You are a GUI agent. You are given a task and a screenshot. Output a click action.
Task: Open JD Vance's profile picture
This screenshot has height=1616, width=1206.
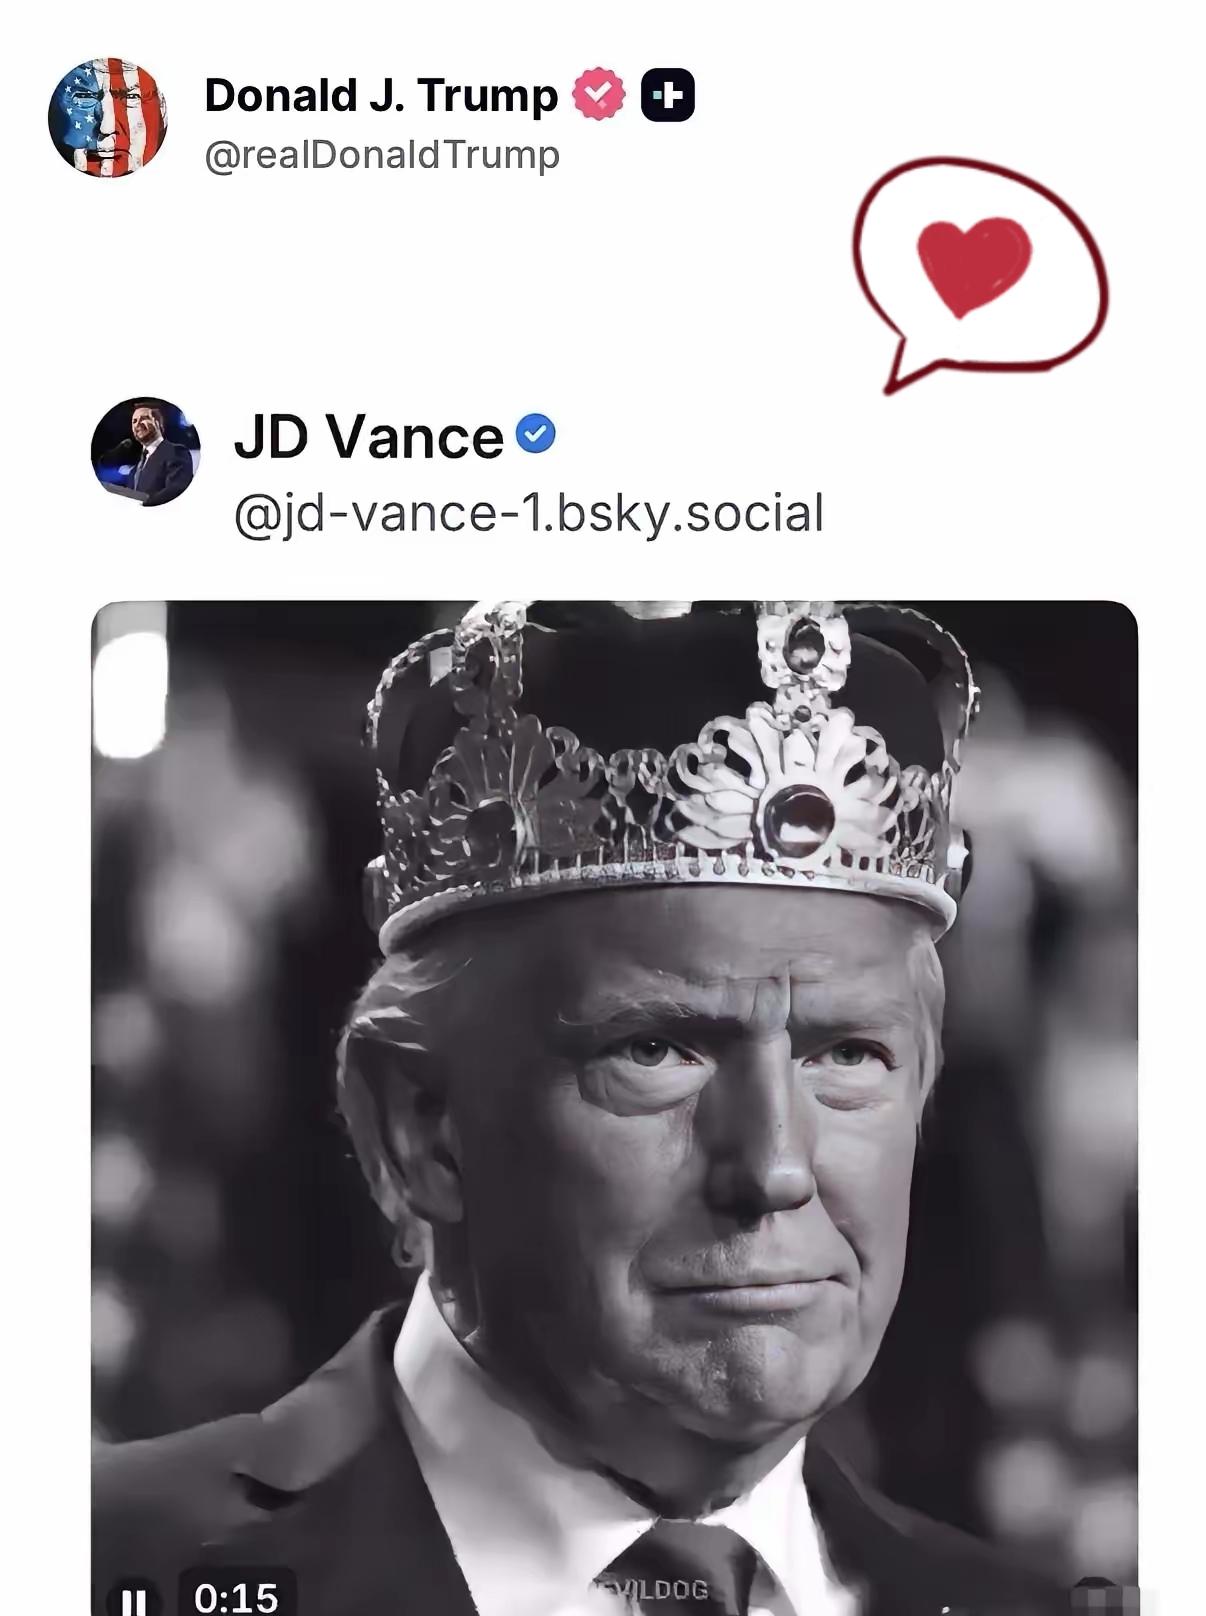(146, 452)
